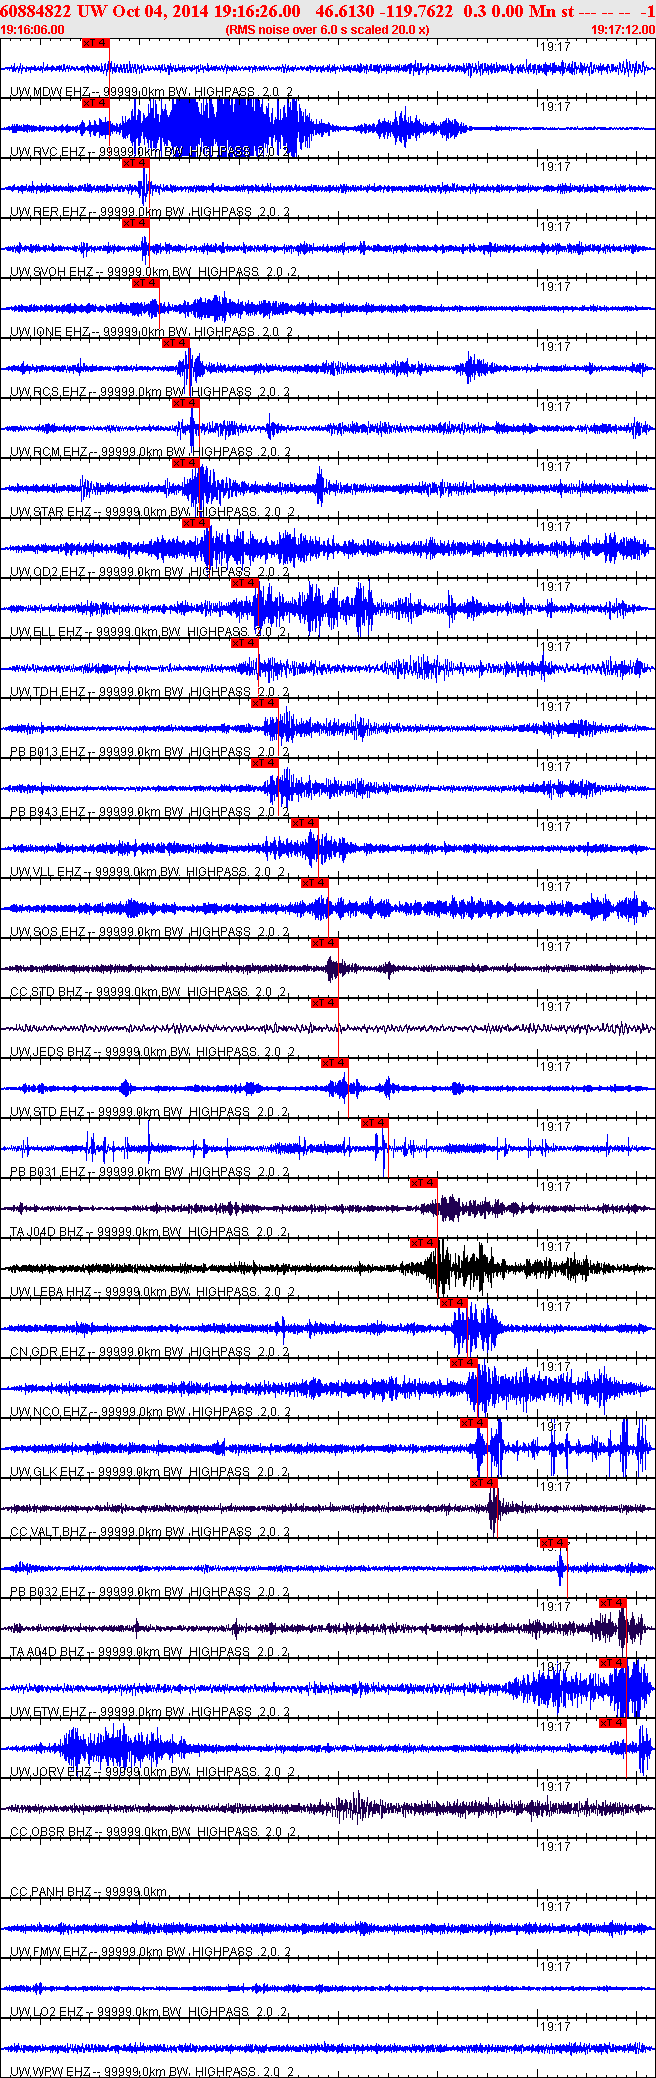Select the red pick flag on UW.GLK trace
Image resolution: width=656 pixels, height=2078 pixels.
[474, 1423]
